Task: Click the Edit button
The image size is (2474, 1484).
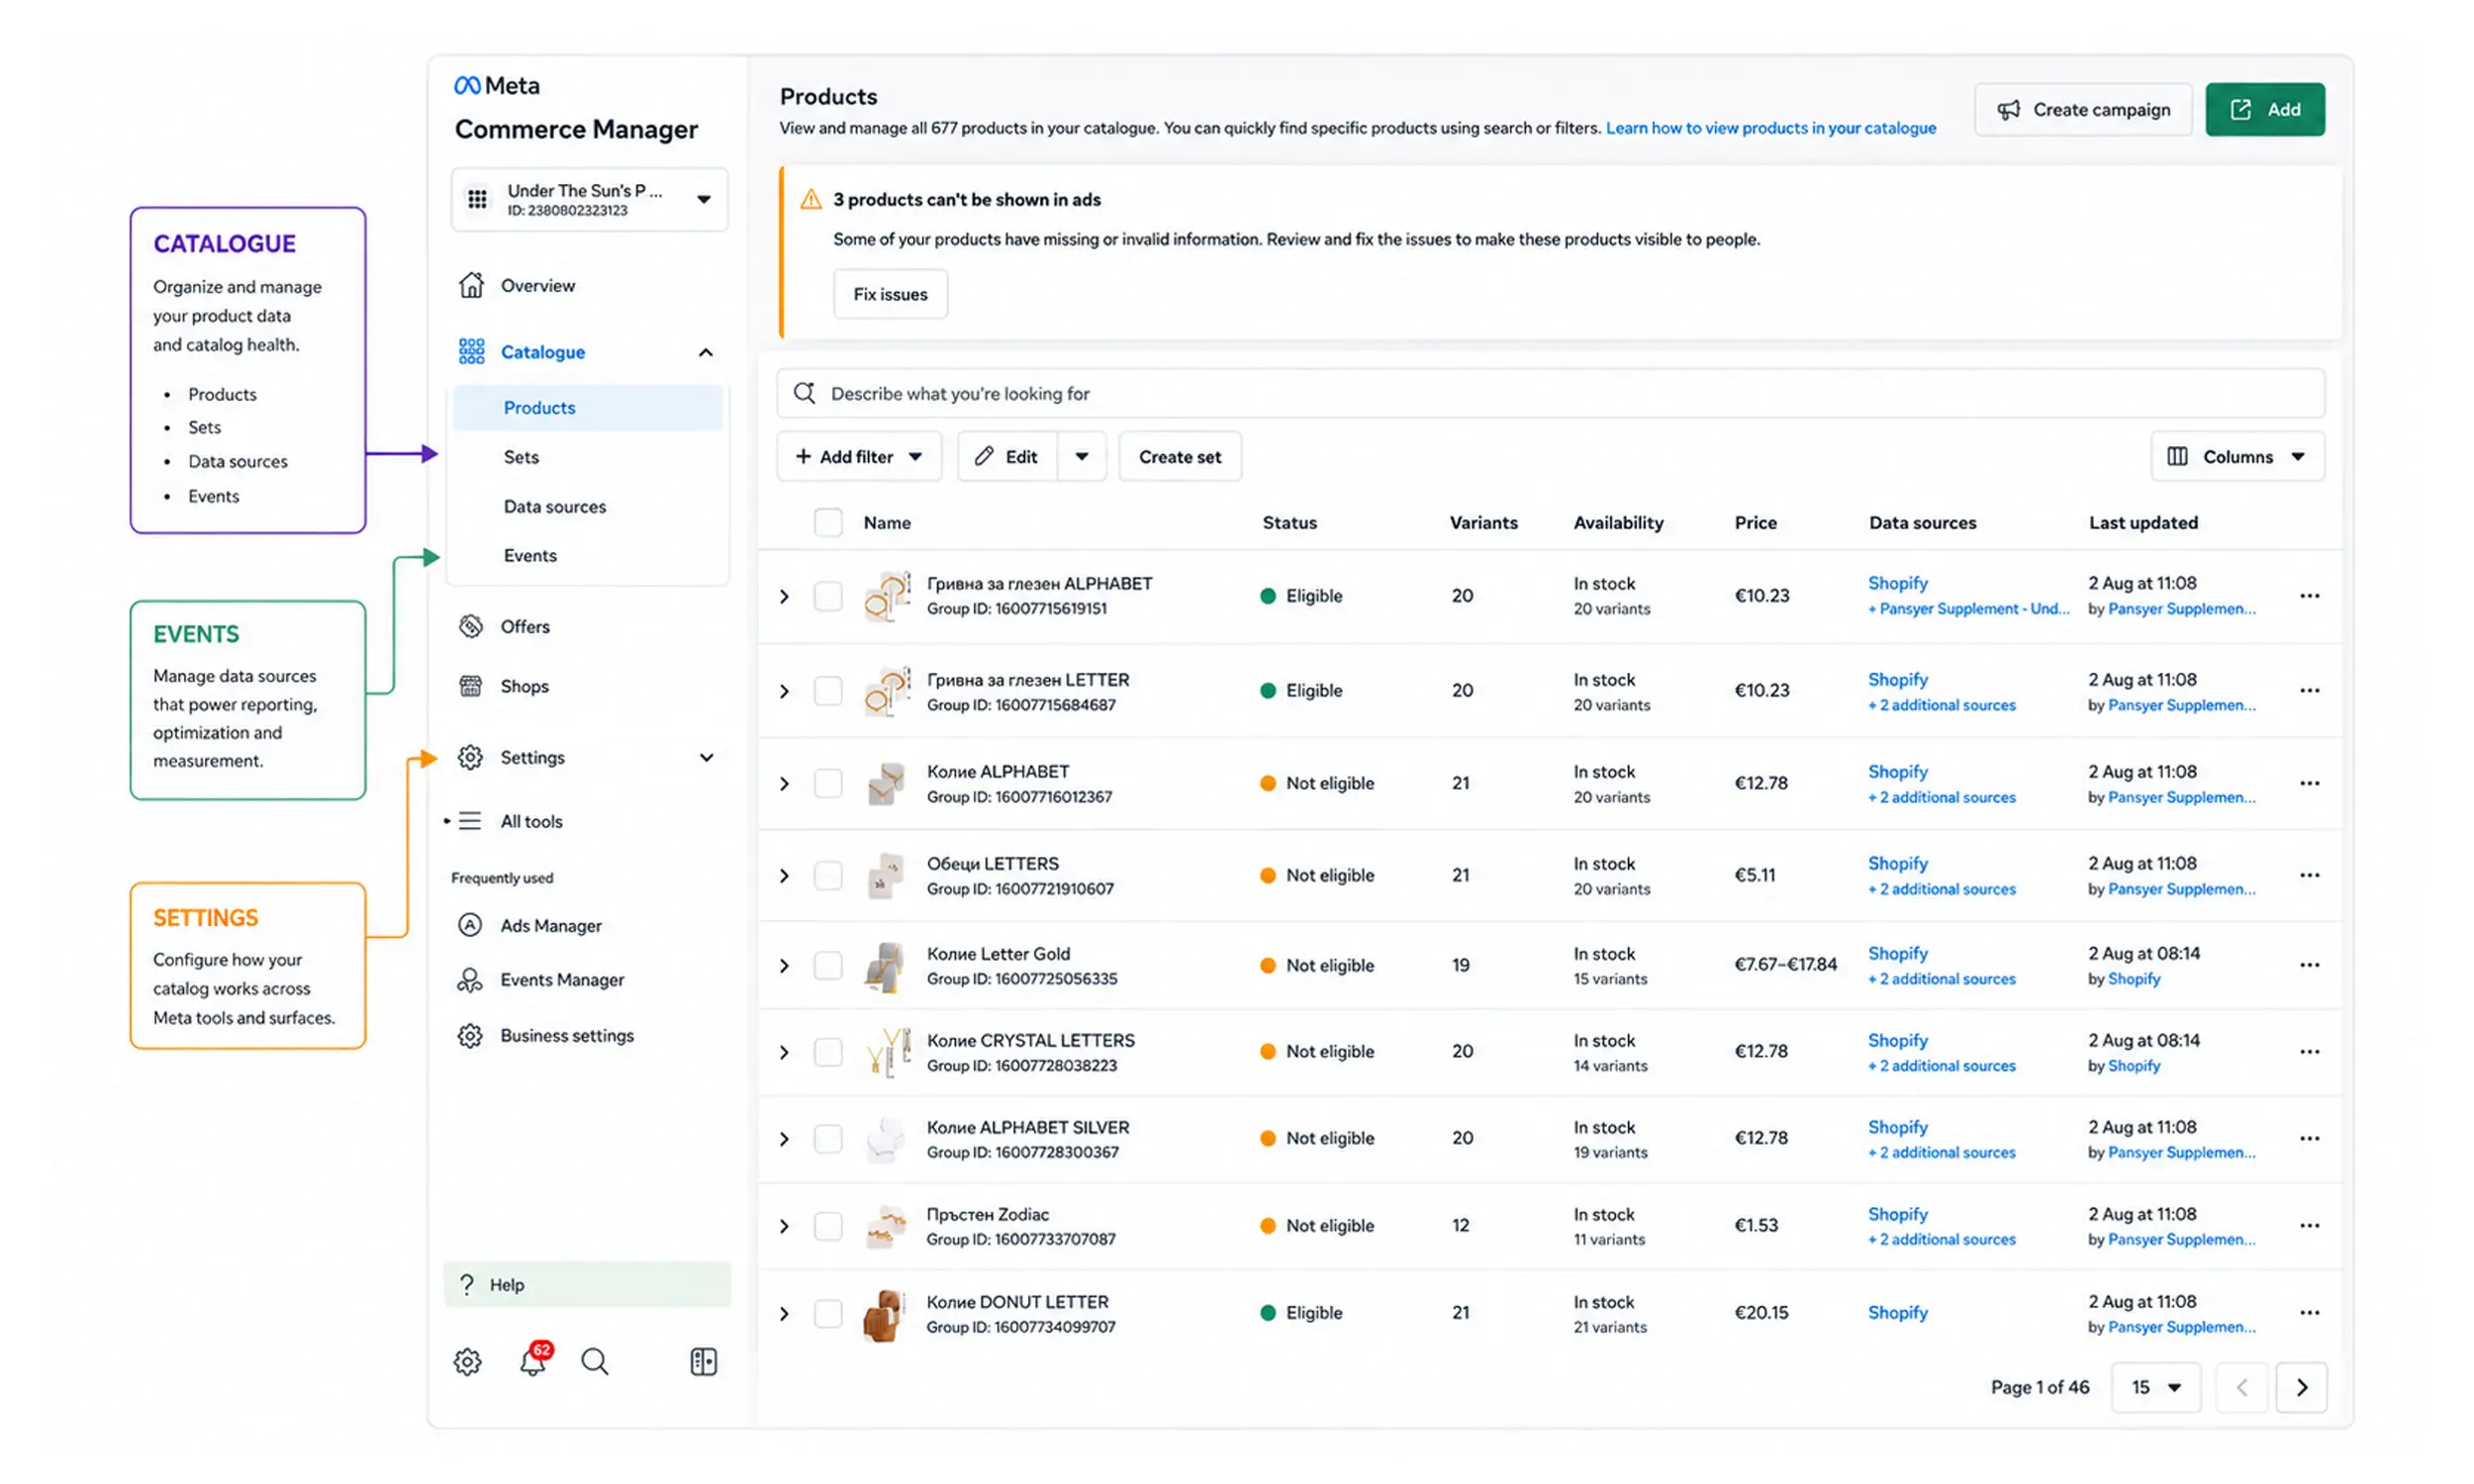Action: point(1007,456)
